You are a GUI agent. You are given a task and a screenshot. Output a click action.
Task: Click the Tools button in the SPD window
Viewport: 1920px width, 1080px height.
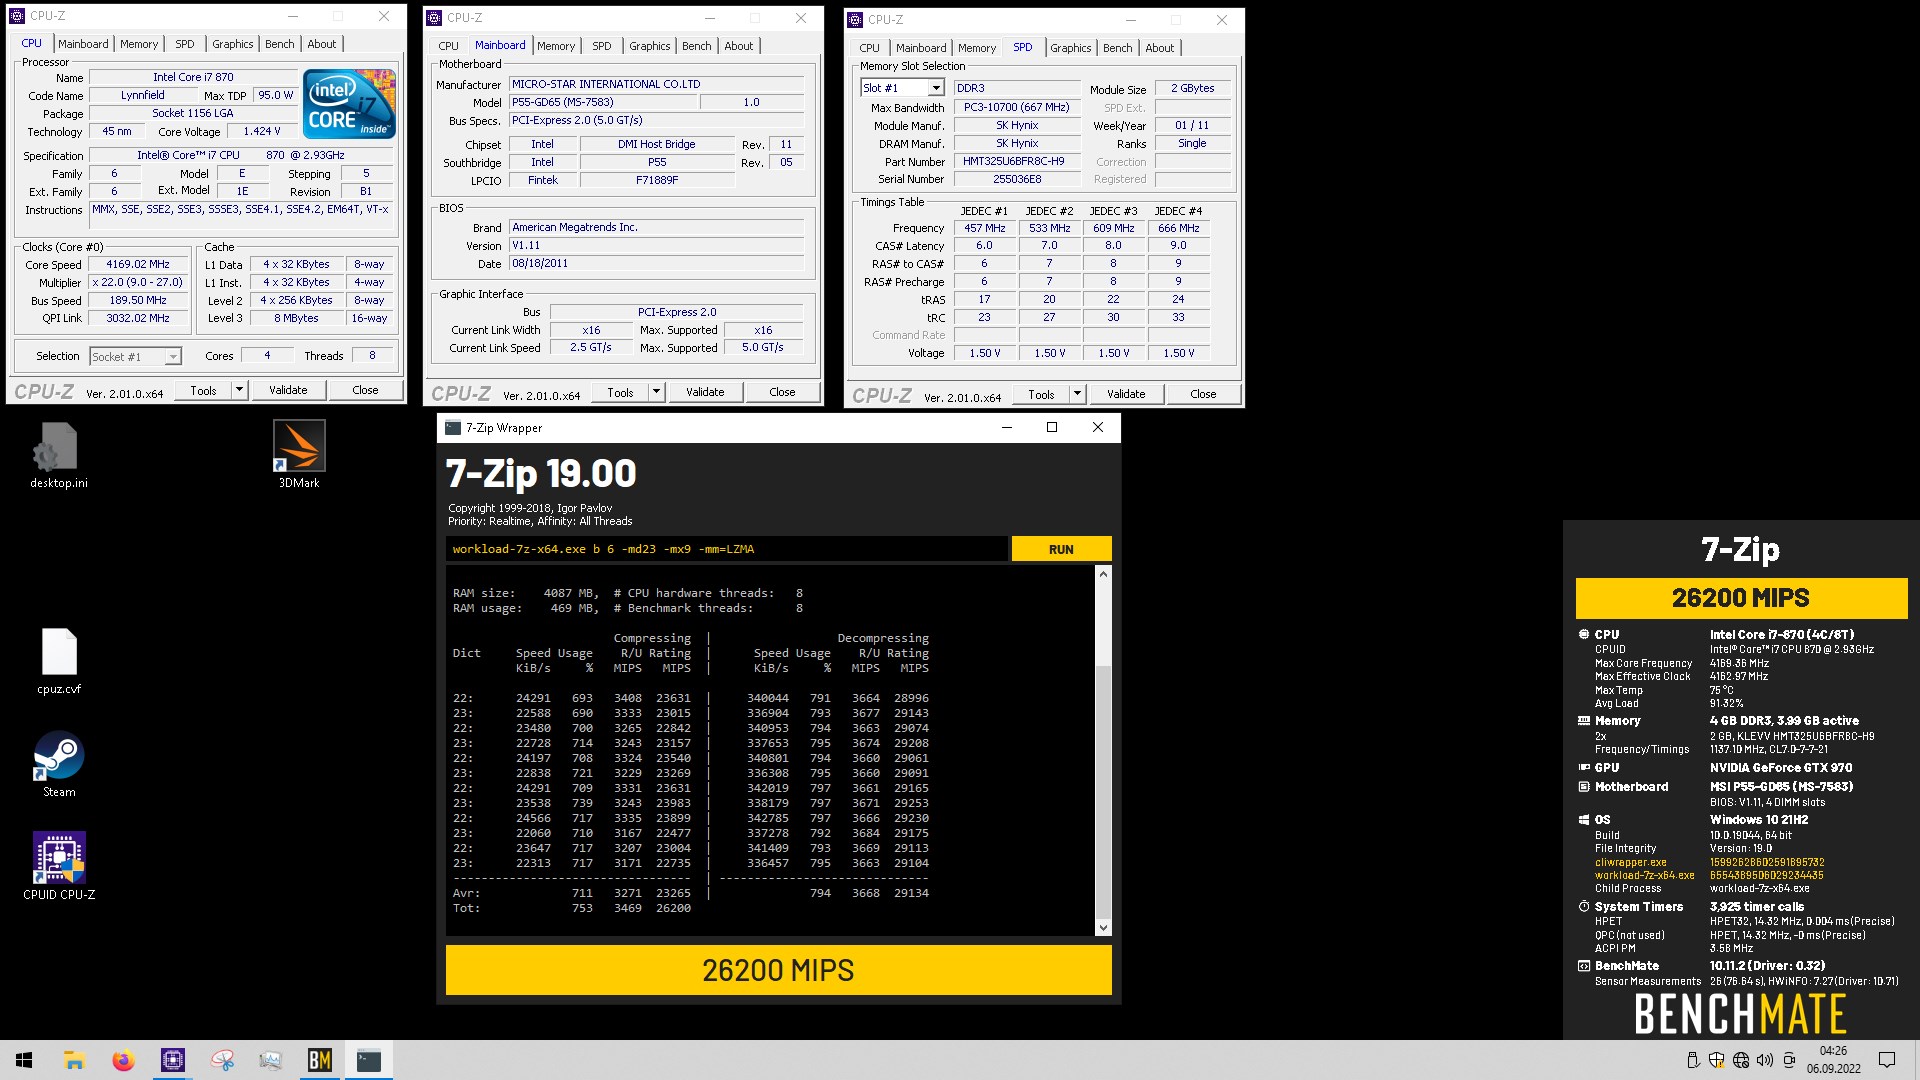(1041, 394)
